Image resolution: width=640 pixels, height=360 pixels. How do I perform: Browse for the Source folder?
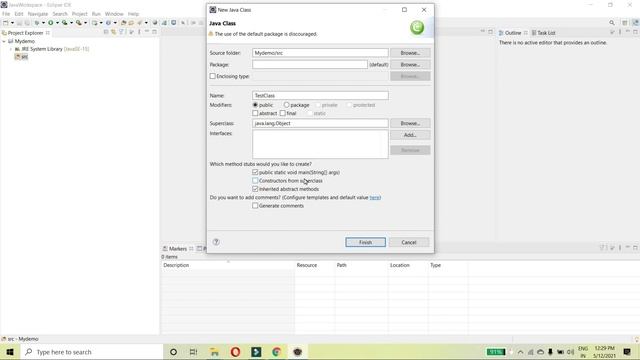[x=410, y=53]
